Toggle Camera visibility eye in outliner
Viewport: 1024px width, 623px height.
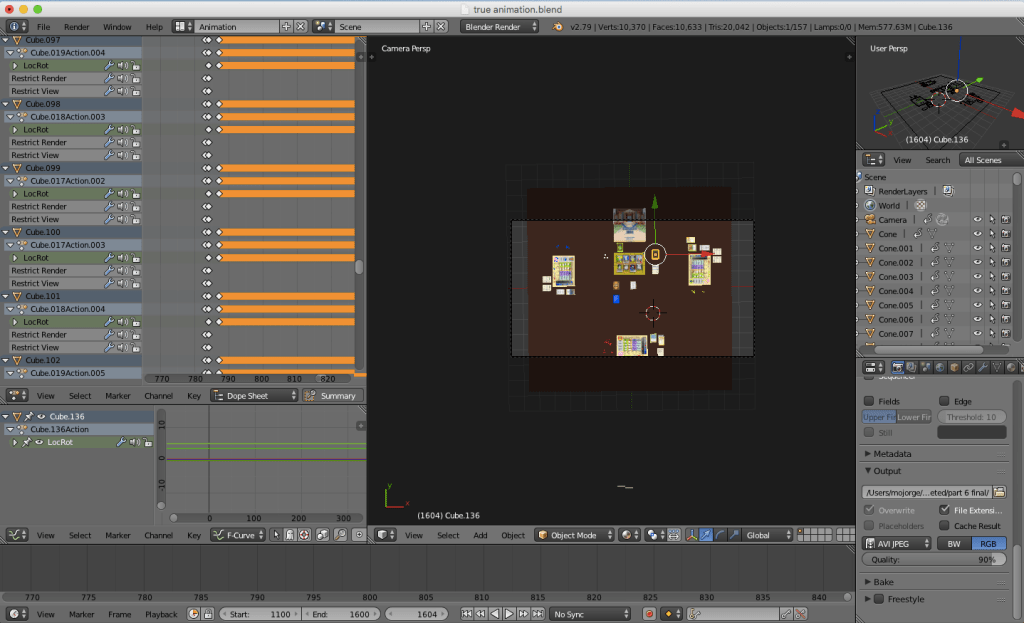[x=977, y=220]
